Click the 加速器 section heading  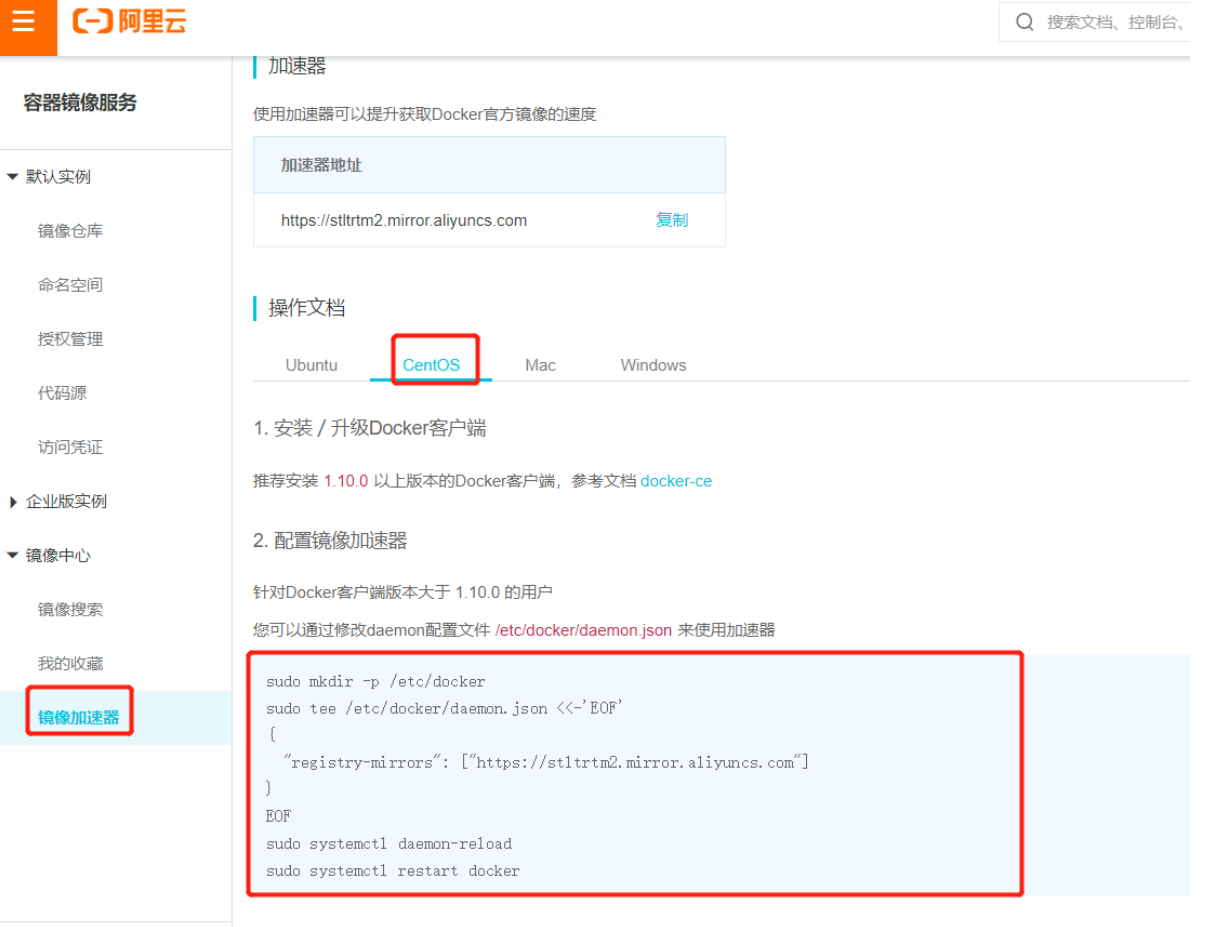297,66
